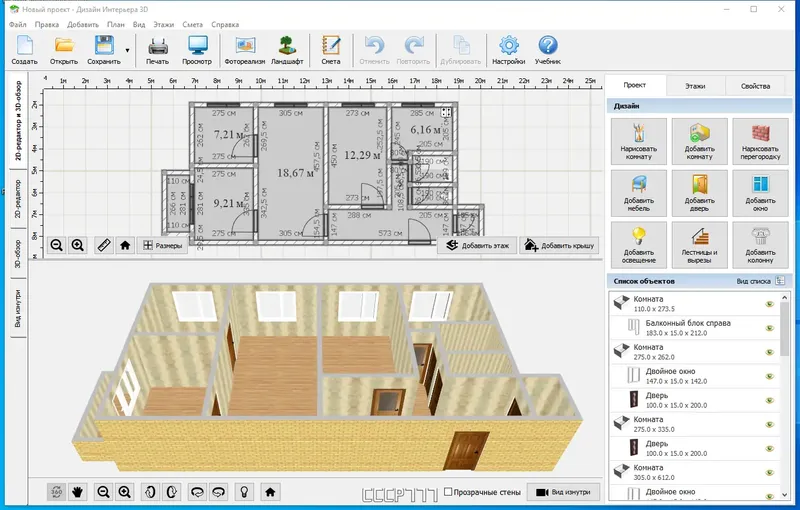Screen dimensions: 800x510
Task: Select Добавить мебель in design panel
Action: point(638,192)
